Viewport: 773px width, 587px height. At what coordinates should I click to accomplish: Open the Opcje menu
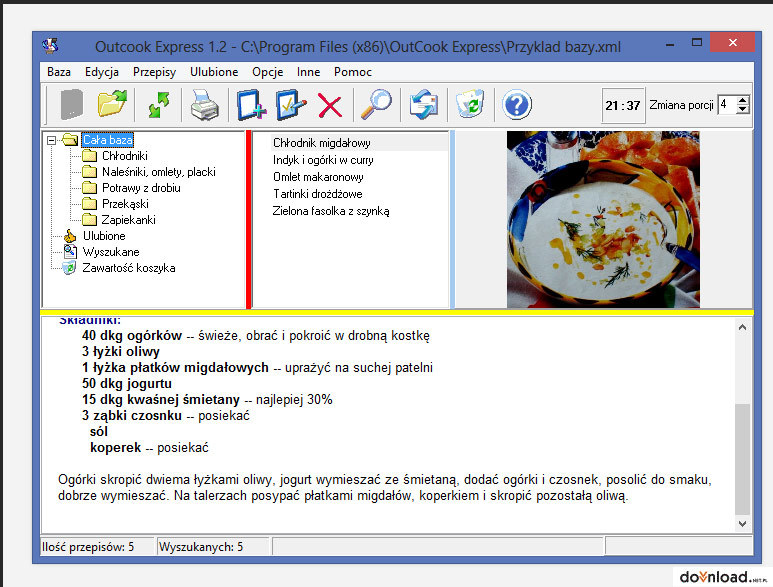coord(268,72)
